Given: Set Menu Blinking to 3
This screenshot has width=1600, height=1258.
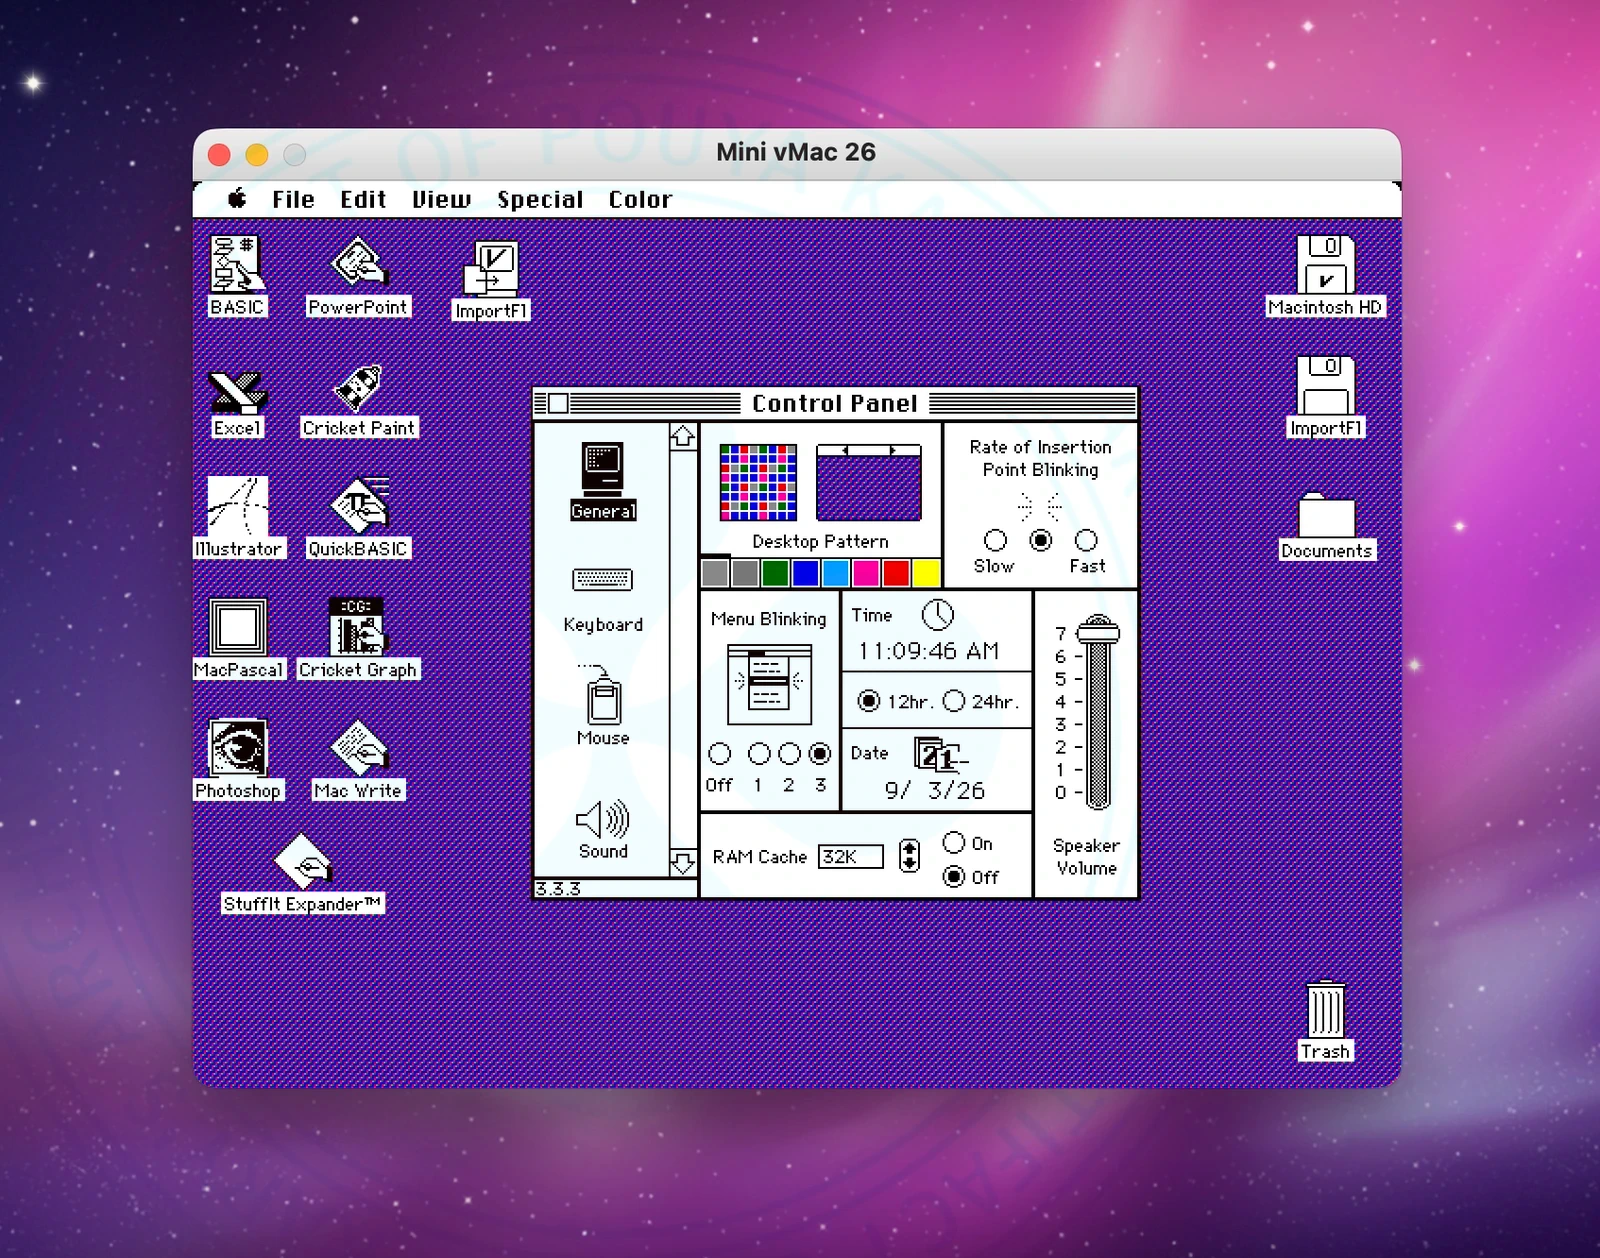Looking at the screenshot, I should [820, 753].
